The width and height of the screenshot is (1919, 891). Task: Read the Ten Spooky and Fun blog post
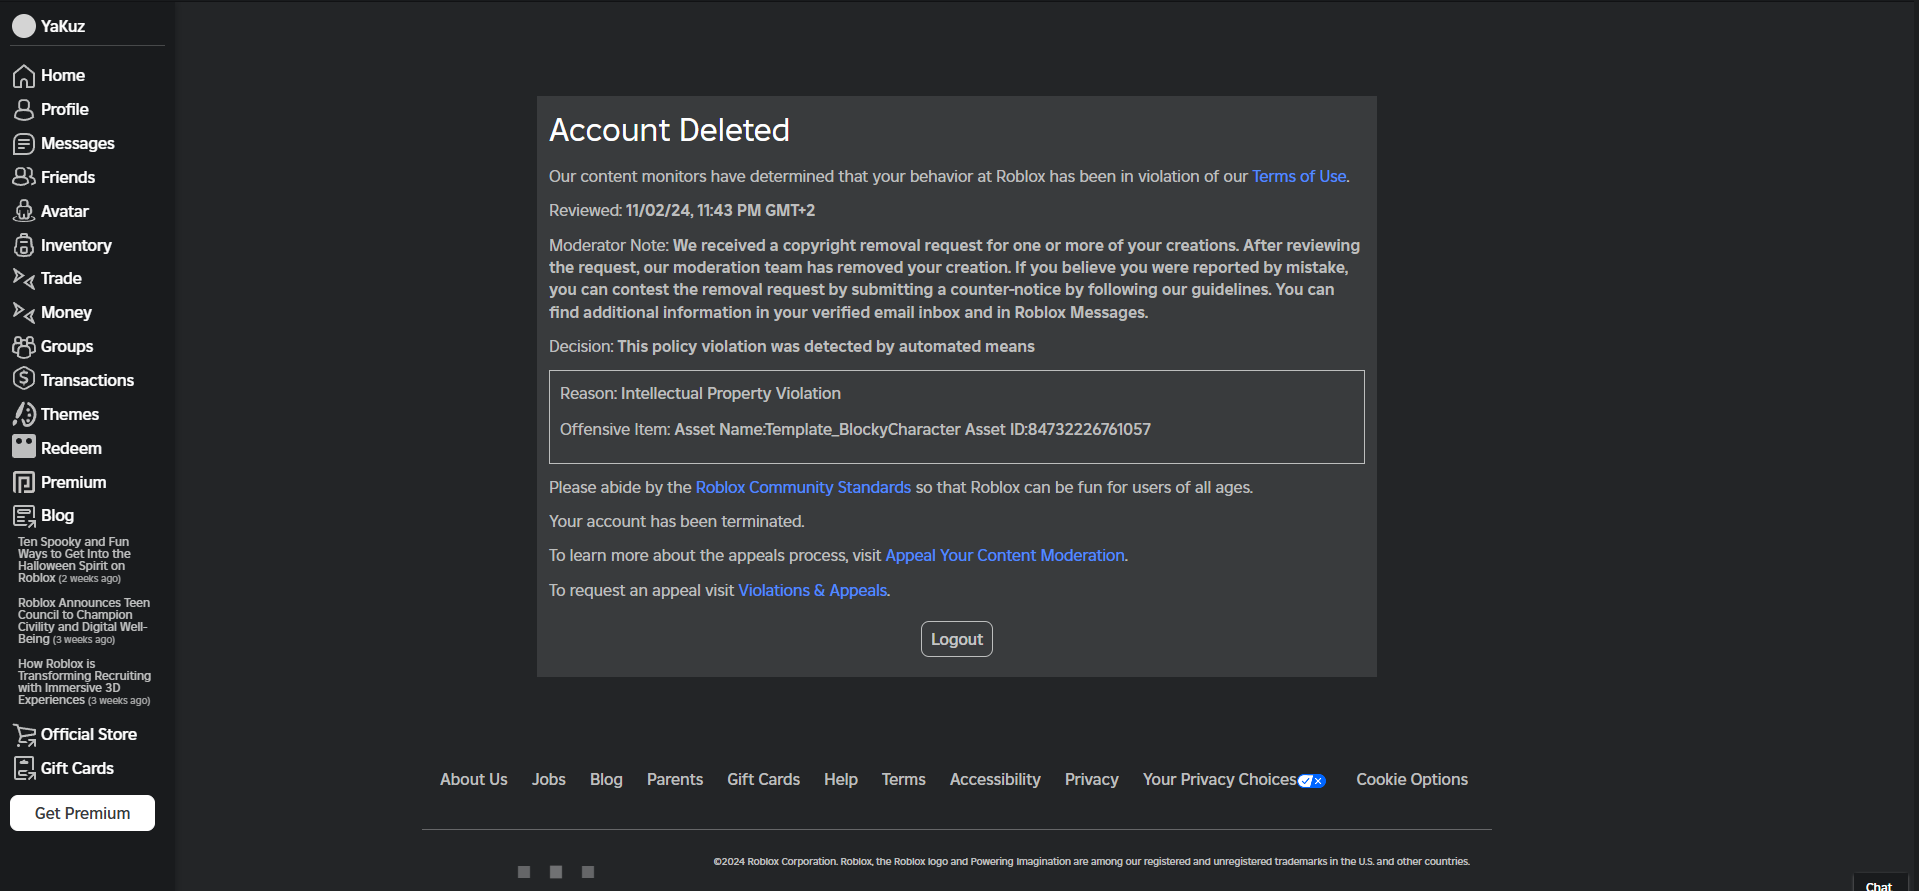click(x=73, y=560)
